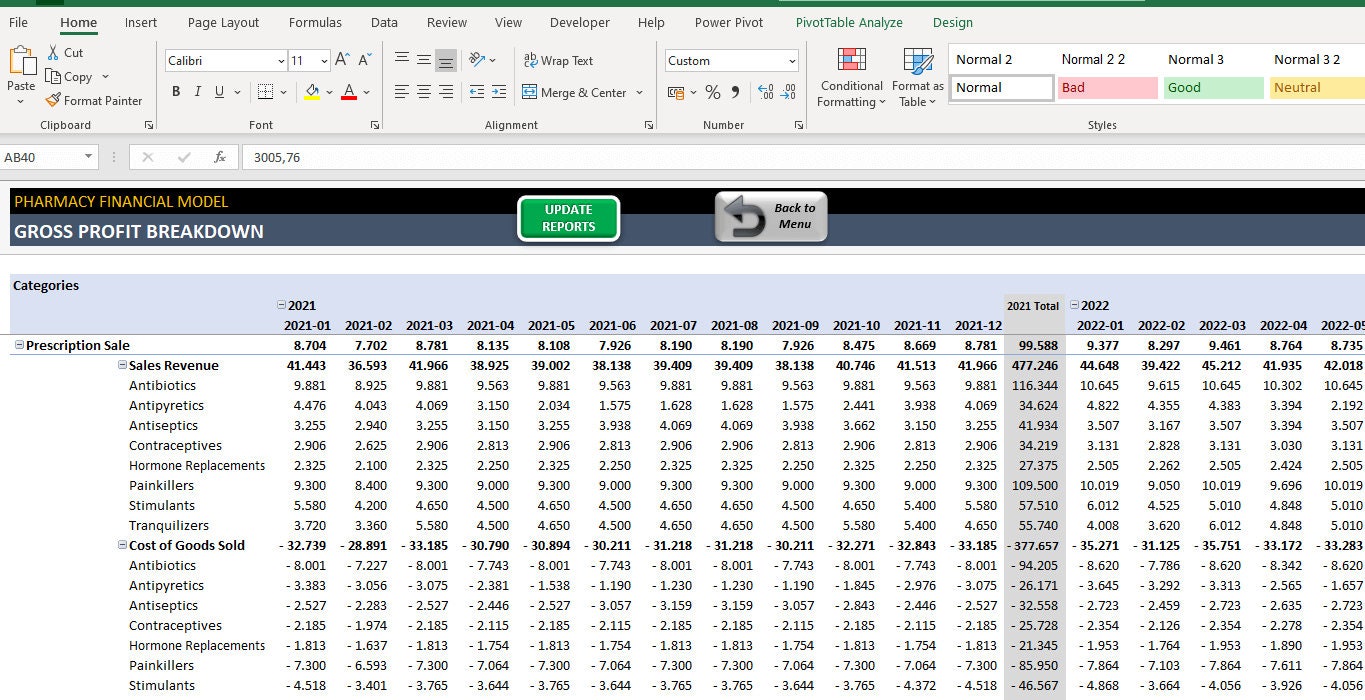Use the Format Painter tool
Image resolution: width=1365 pixels, height=700 pixels.
95,100
